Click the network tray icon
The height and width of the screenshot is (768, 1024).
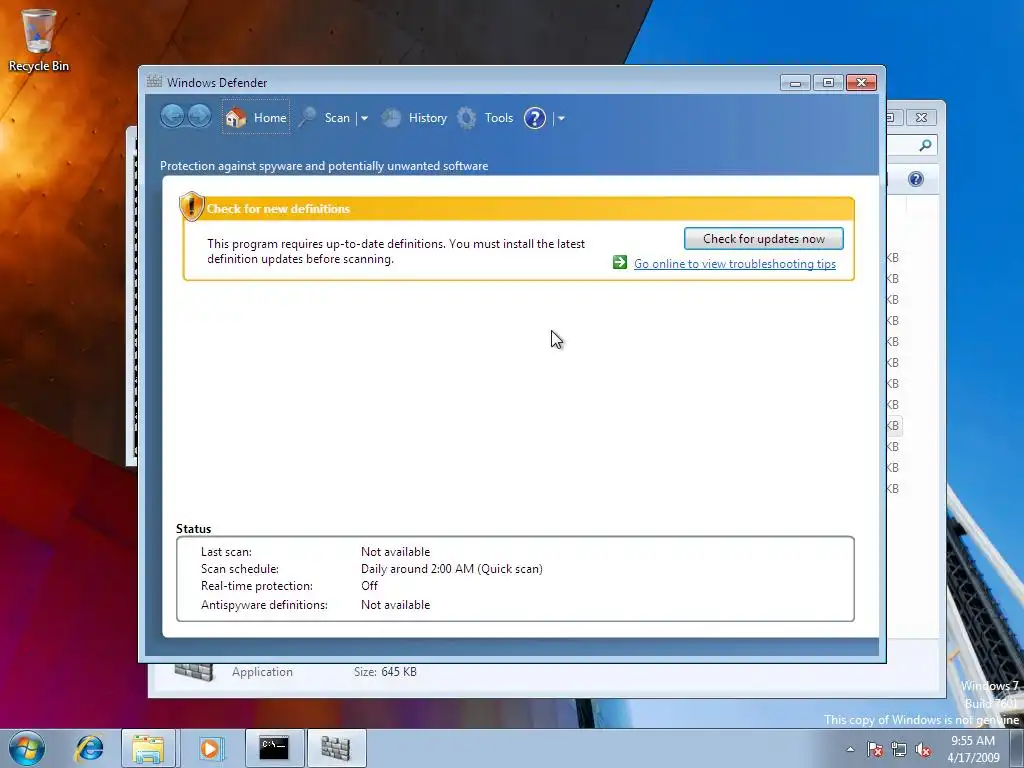tap(899, 750)
